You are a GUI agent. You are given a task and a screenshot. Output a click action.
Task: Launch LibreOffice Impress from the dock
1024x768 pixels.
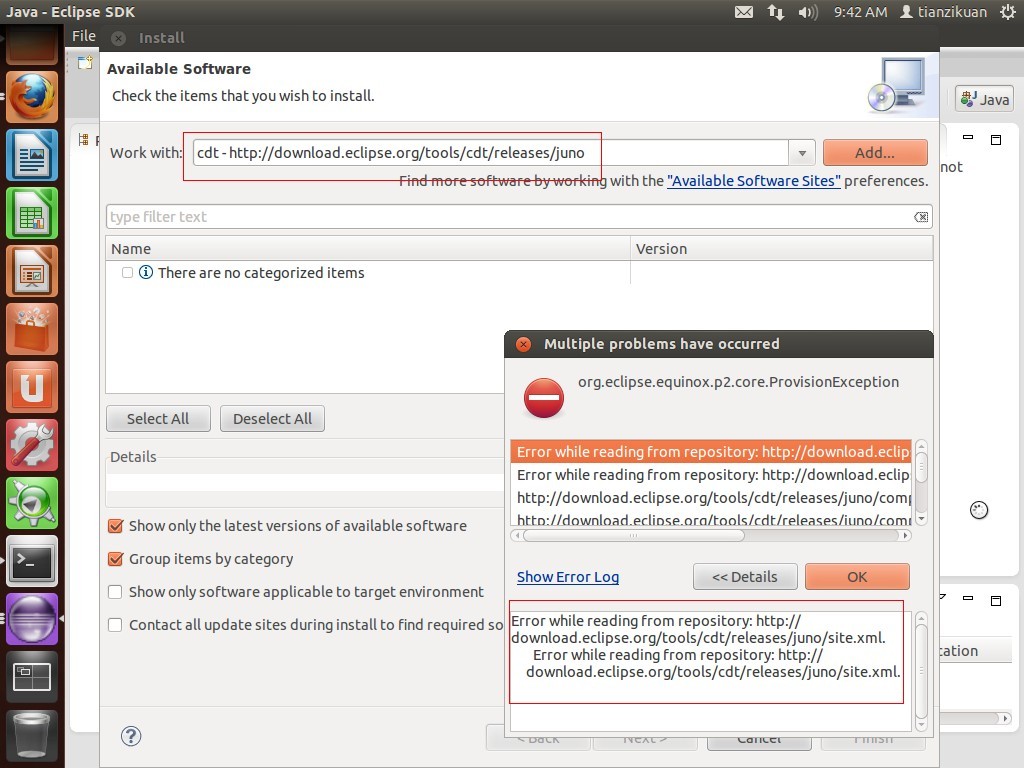(31, 271)
